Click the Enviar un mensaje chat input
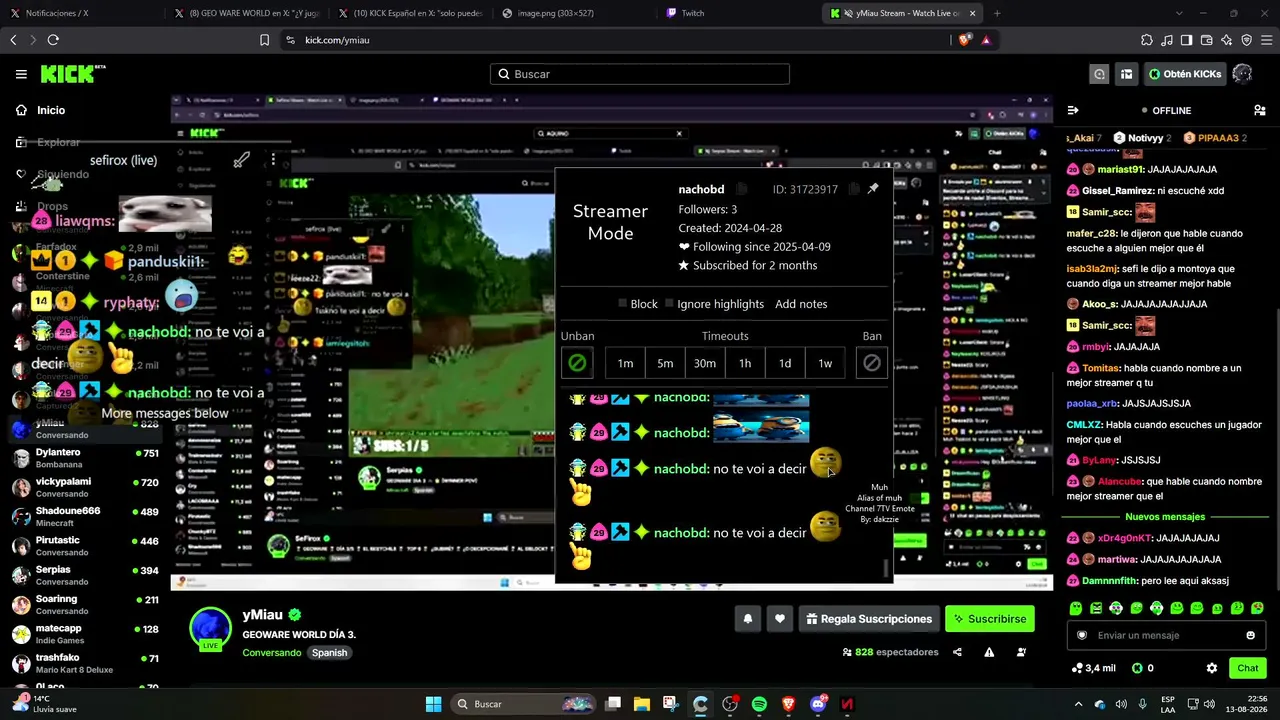The image size is (1280, 720). point(1168,635)
